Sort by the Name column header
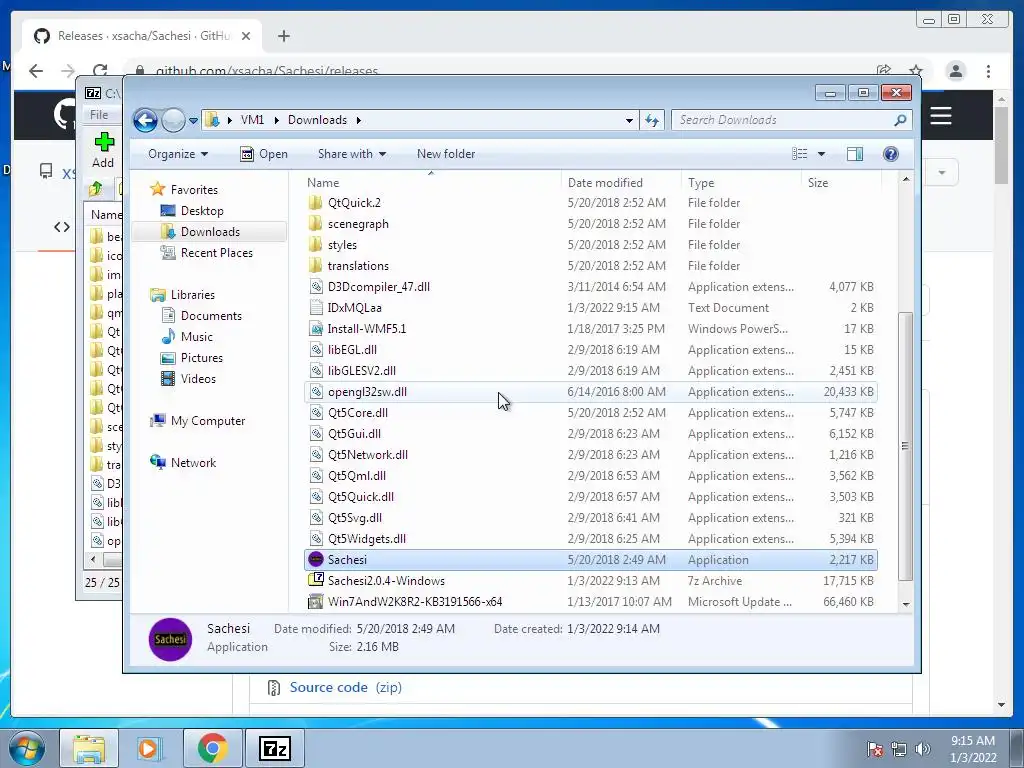1024x768 pixels. [431, 183]
